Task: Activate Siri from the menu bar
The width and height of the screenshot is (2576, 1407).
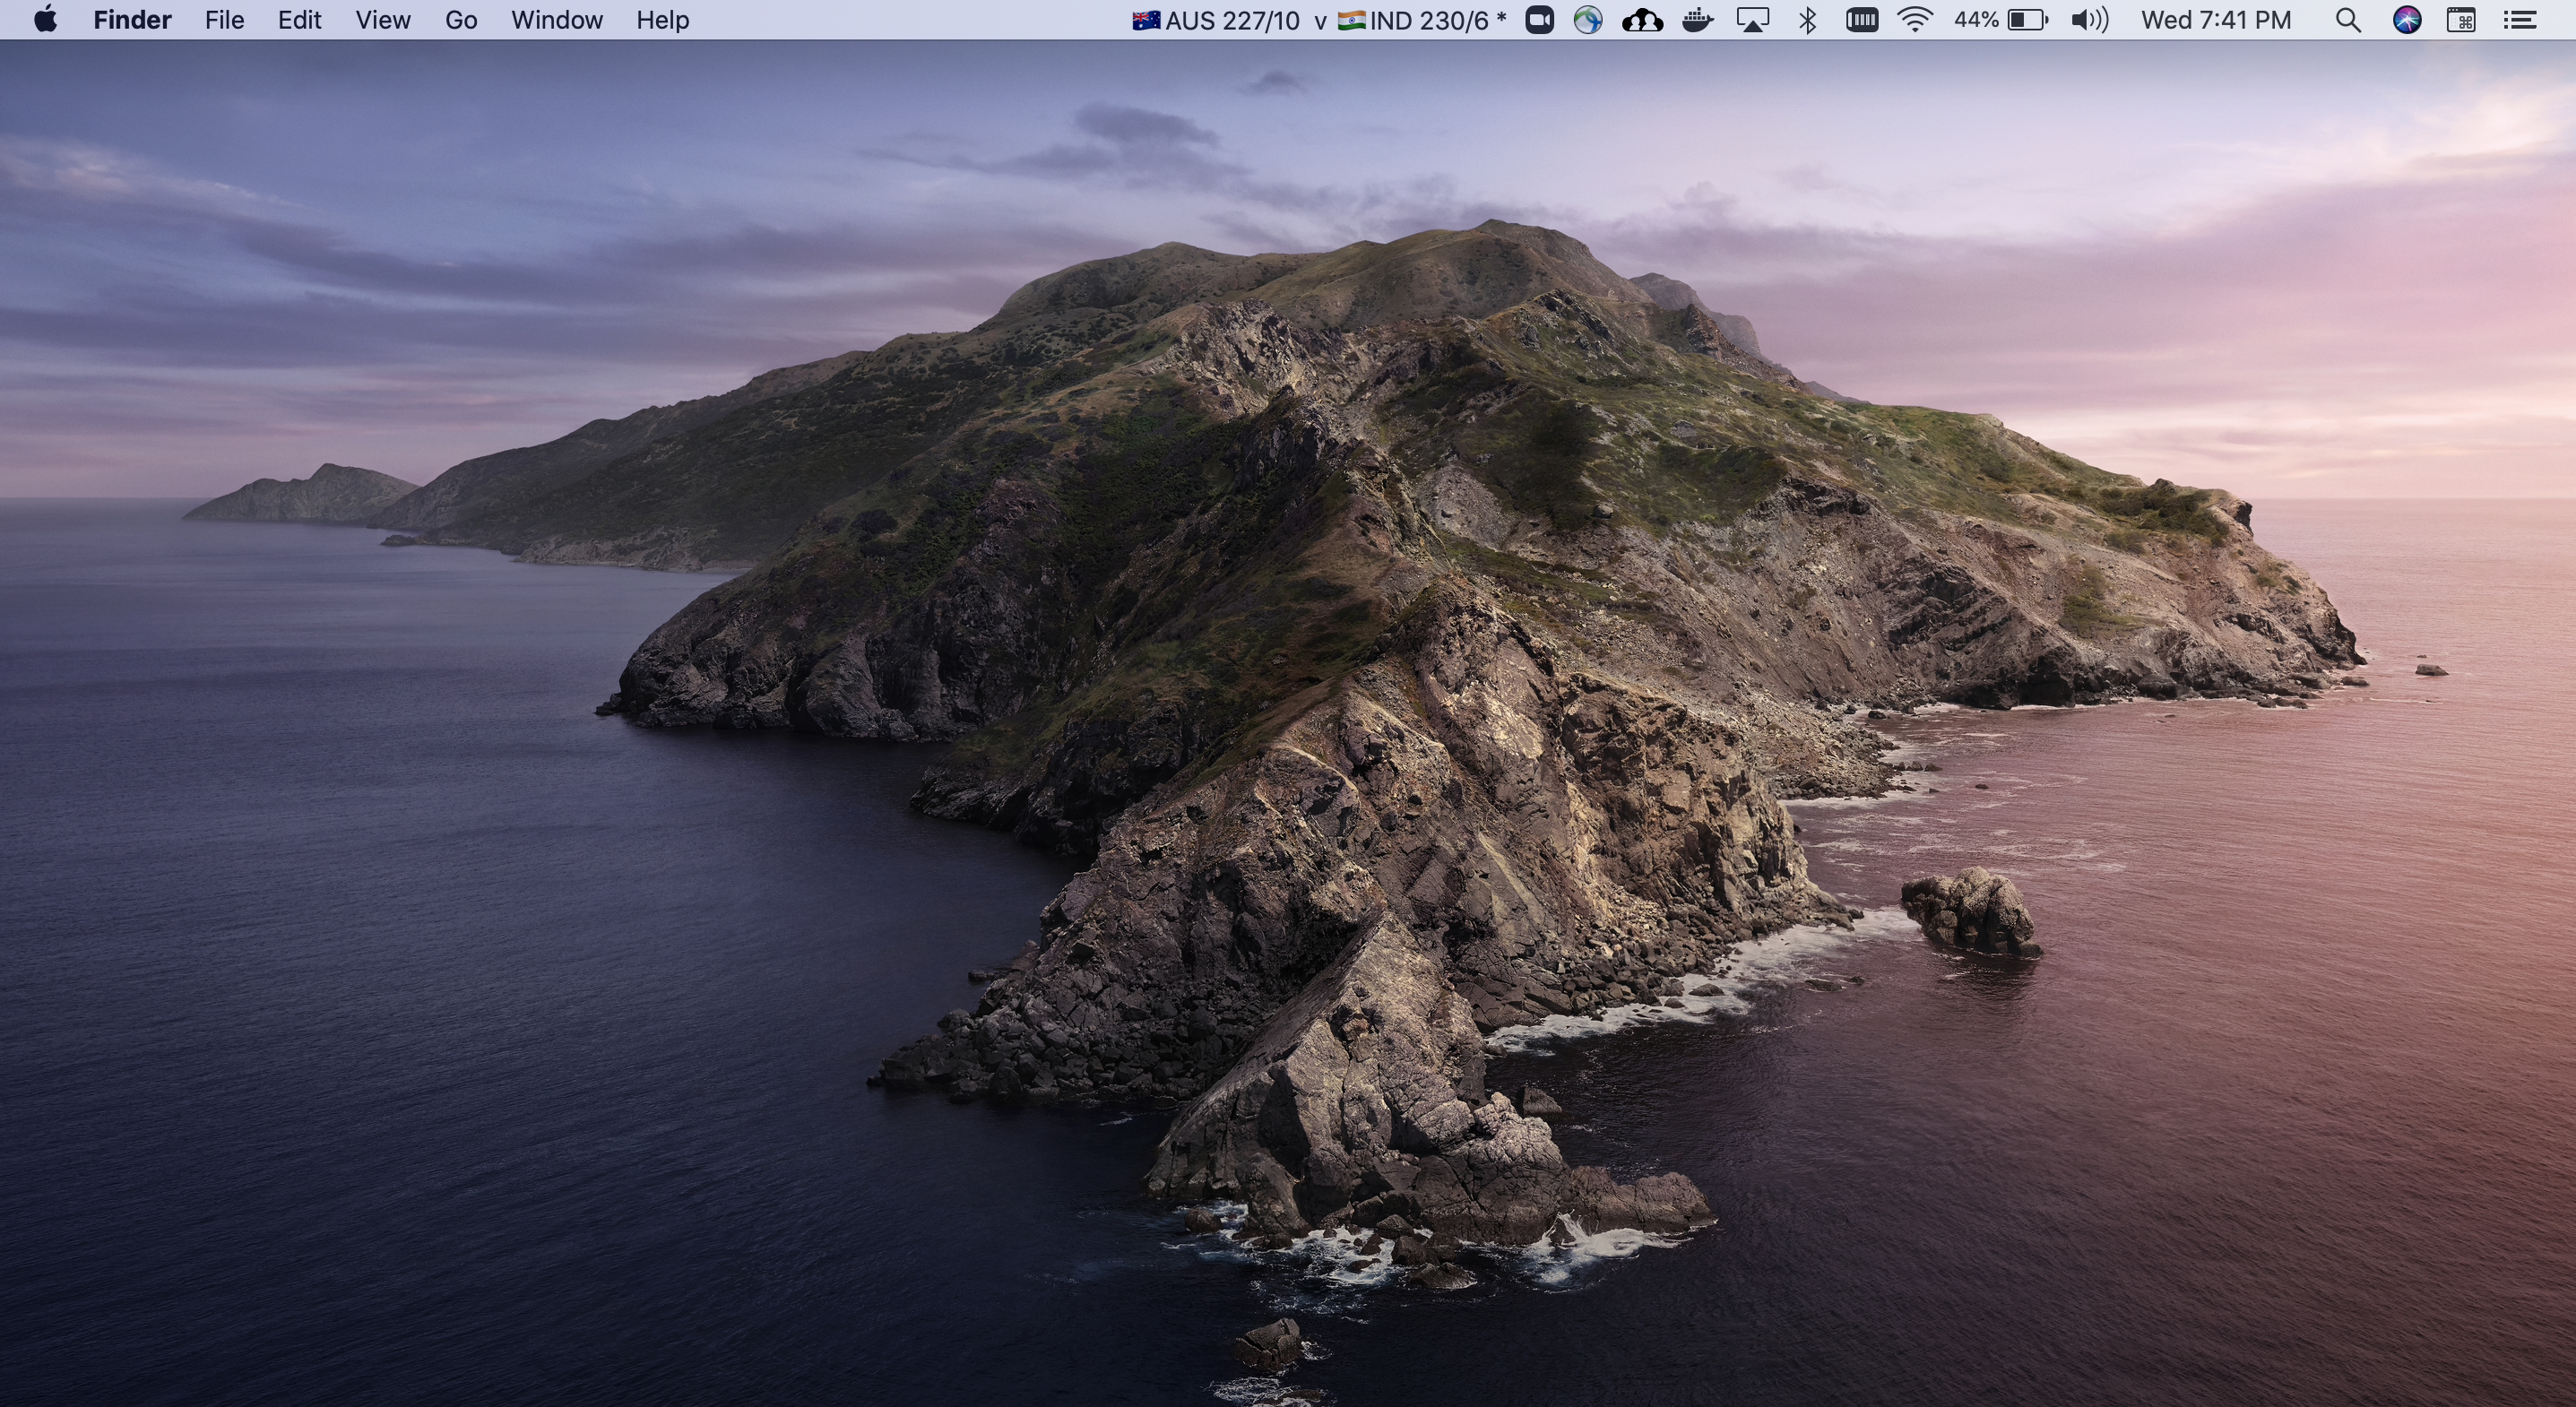Action: point(2406,20)
